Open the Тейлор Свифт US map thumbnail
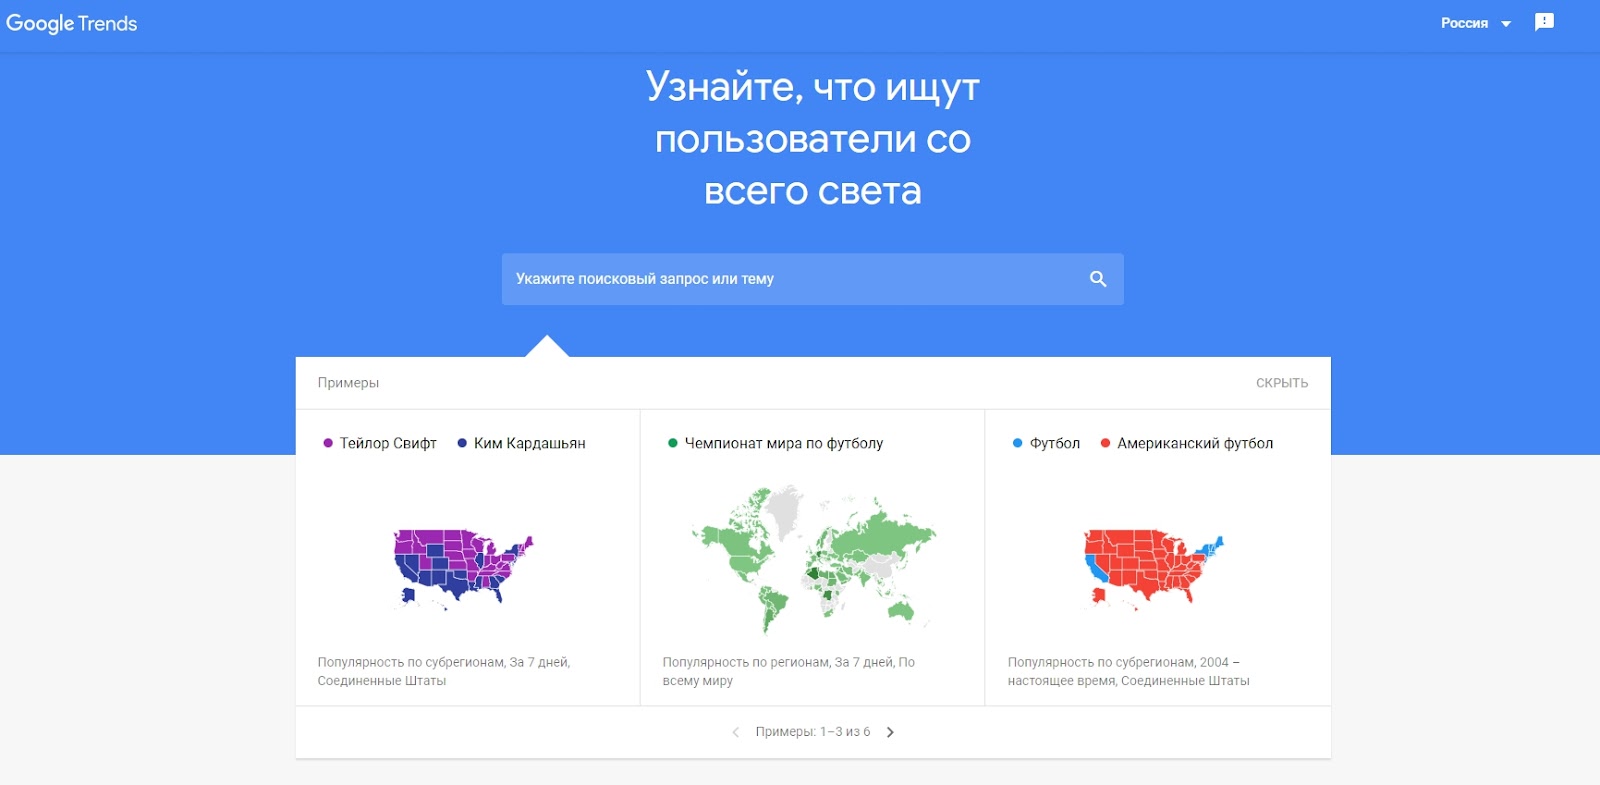 point(463,567)
